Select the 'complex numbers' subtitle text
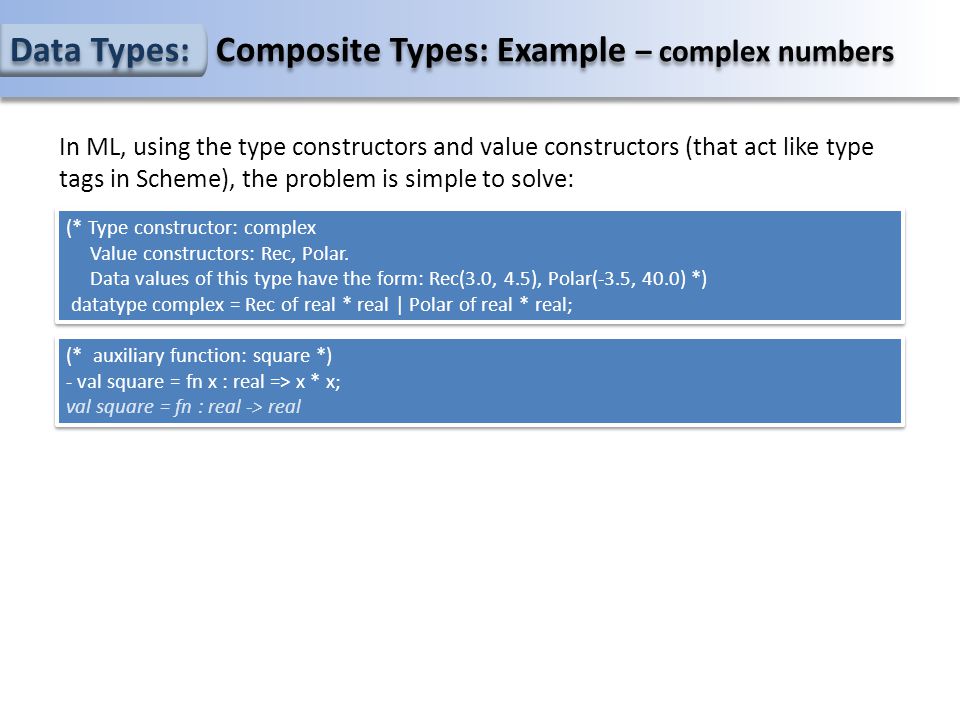The height and width of the screenshot is (720, 960). (776, 52)
